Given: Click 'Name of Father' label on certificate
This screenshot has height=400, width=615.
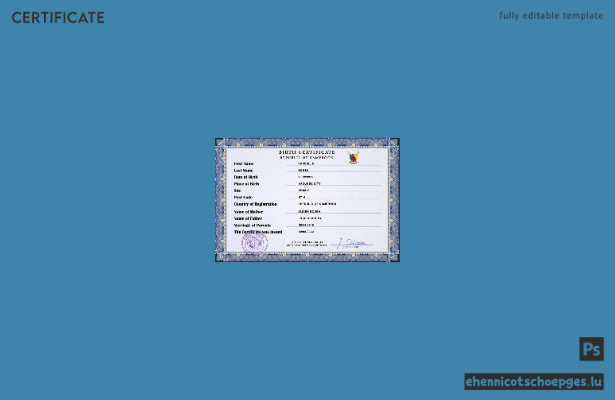Looking at the screenshot, I should click(248, 218).
